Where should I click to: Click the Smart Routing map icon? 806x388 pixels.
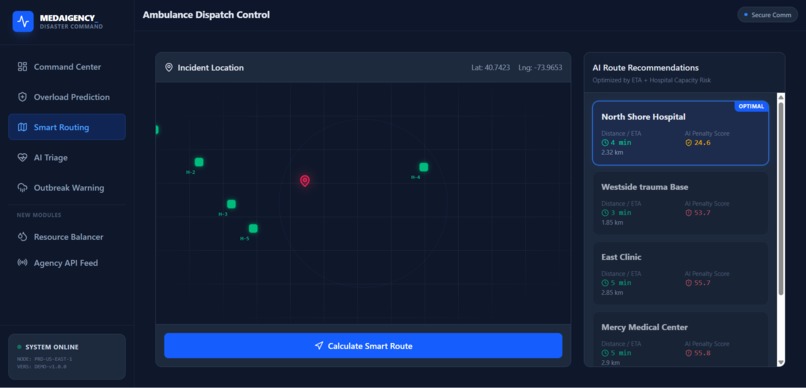[22, 127]
